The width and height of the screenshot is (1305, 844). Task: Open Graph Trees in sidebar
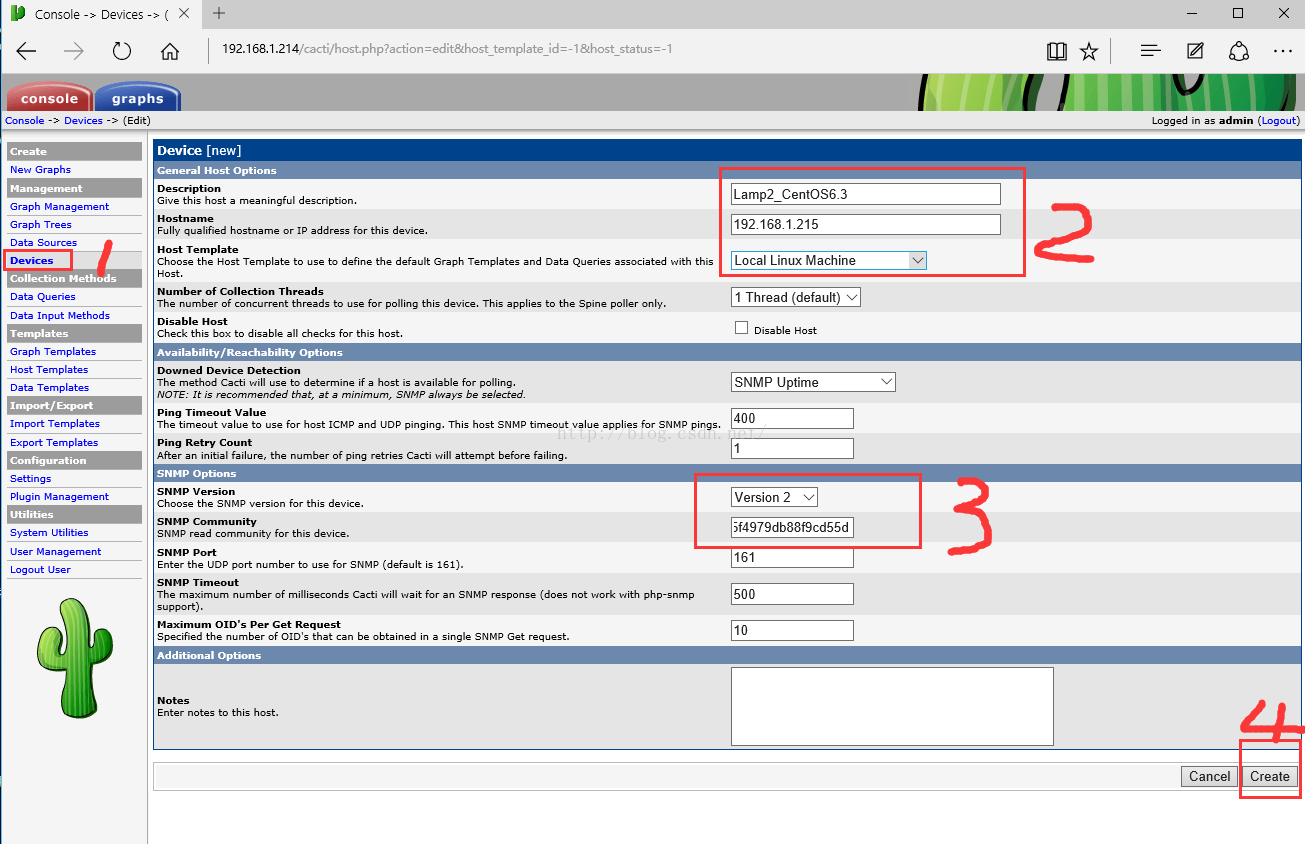(x=41, y=224)
